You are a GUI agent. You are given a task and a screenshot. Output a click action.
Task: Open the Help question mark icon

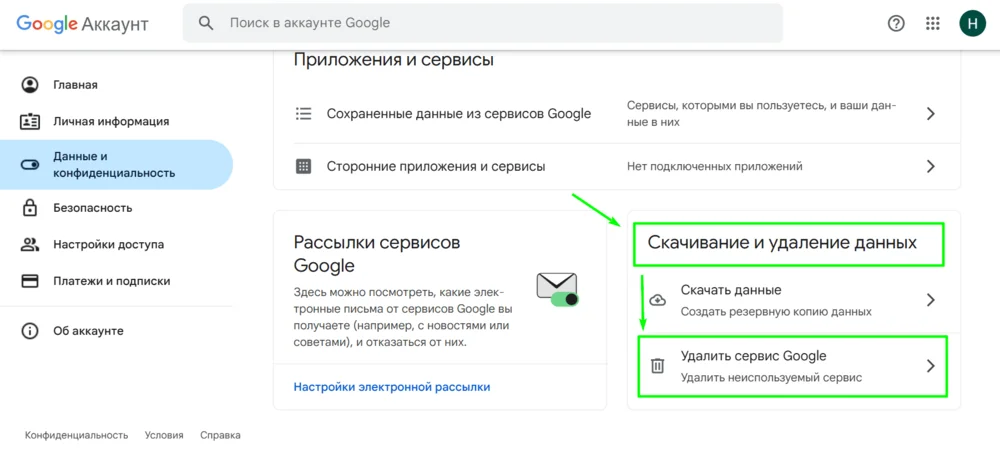(x=896, y=23)
